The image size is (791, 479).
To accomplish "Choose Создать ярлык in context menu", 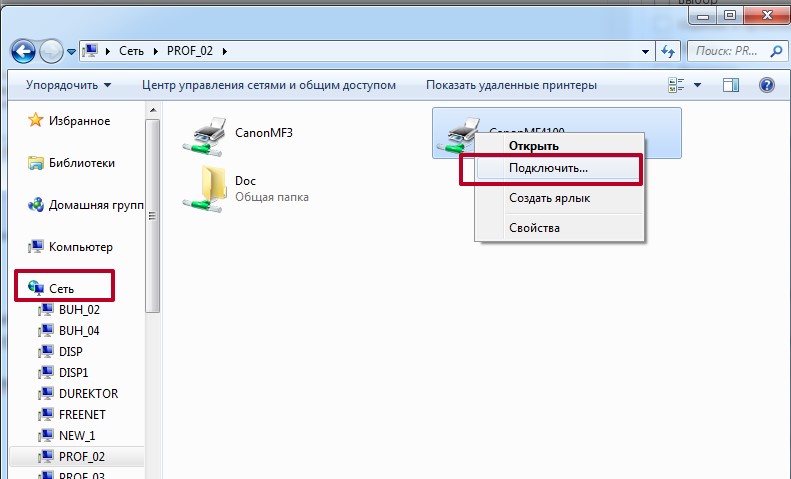I will pos(549,198).
